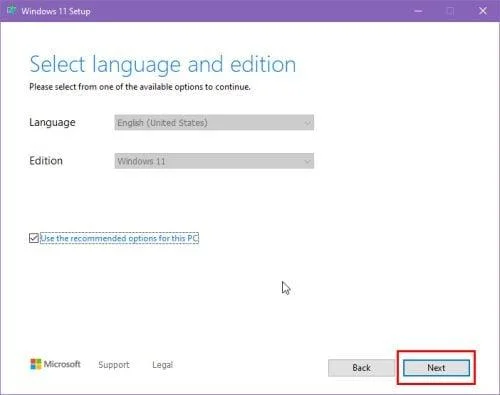
Task: Click the Language field label
Action: 52,123
